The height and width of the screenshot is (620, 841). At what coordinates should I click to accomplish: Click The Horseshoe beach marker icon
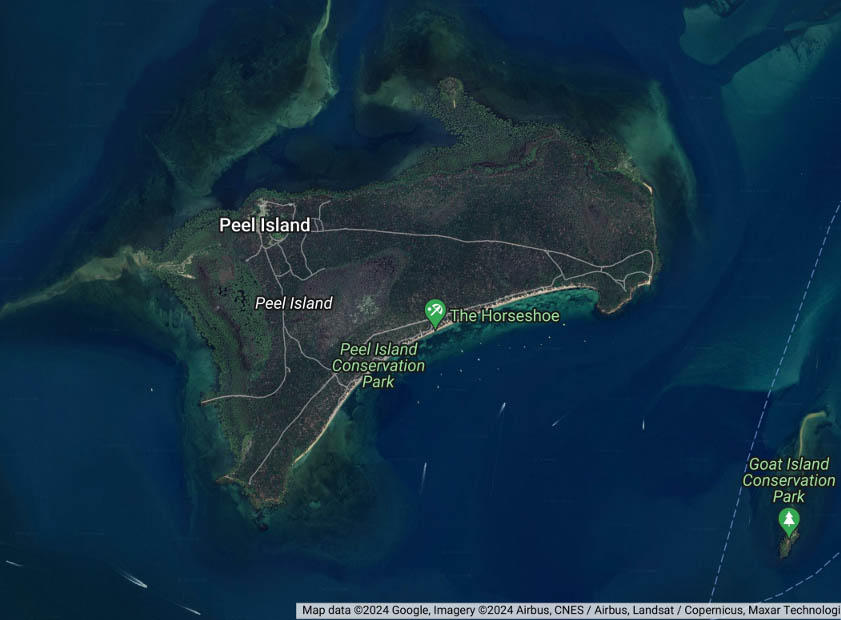pos(435,312)
